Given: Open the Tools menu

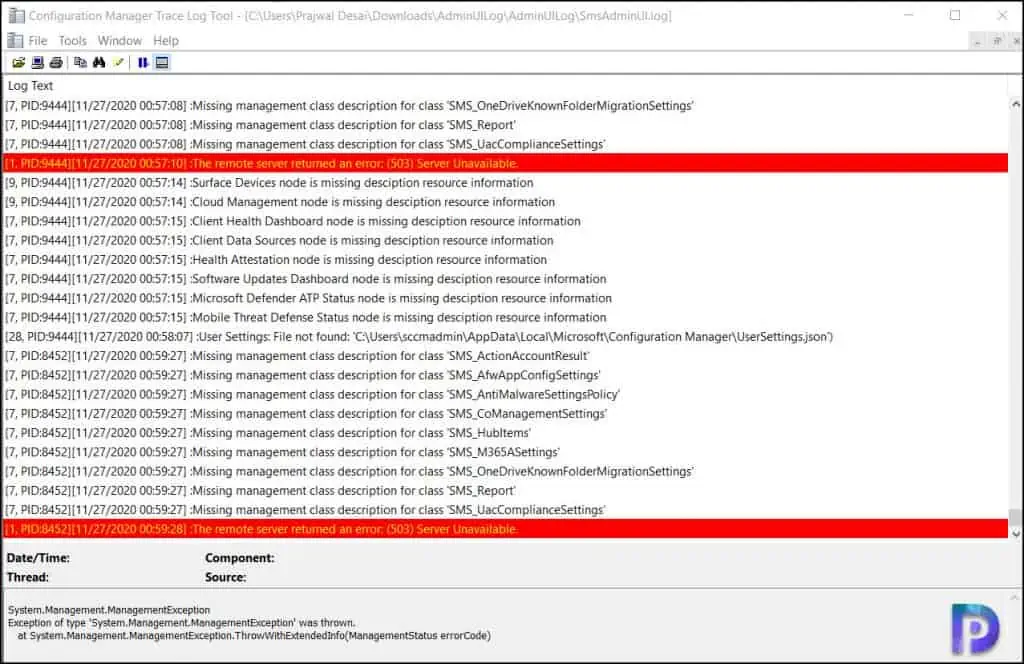Looking at the screenshot, I should coord(72,40).
